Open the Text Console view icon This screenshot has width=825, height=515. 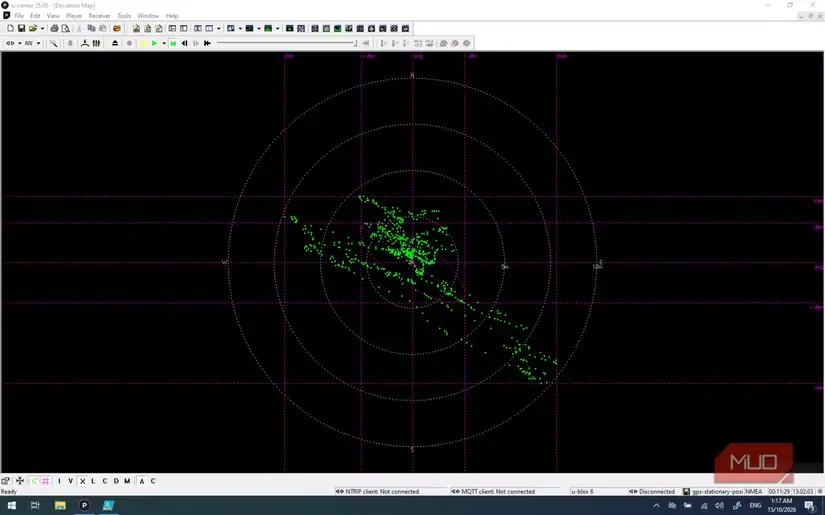click(159, 28)
